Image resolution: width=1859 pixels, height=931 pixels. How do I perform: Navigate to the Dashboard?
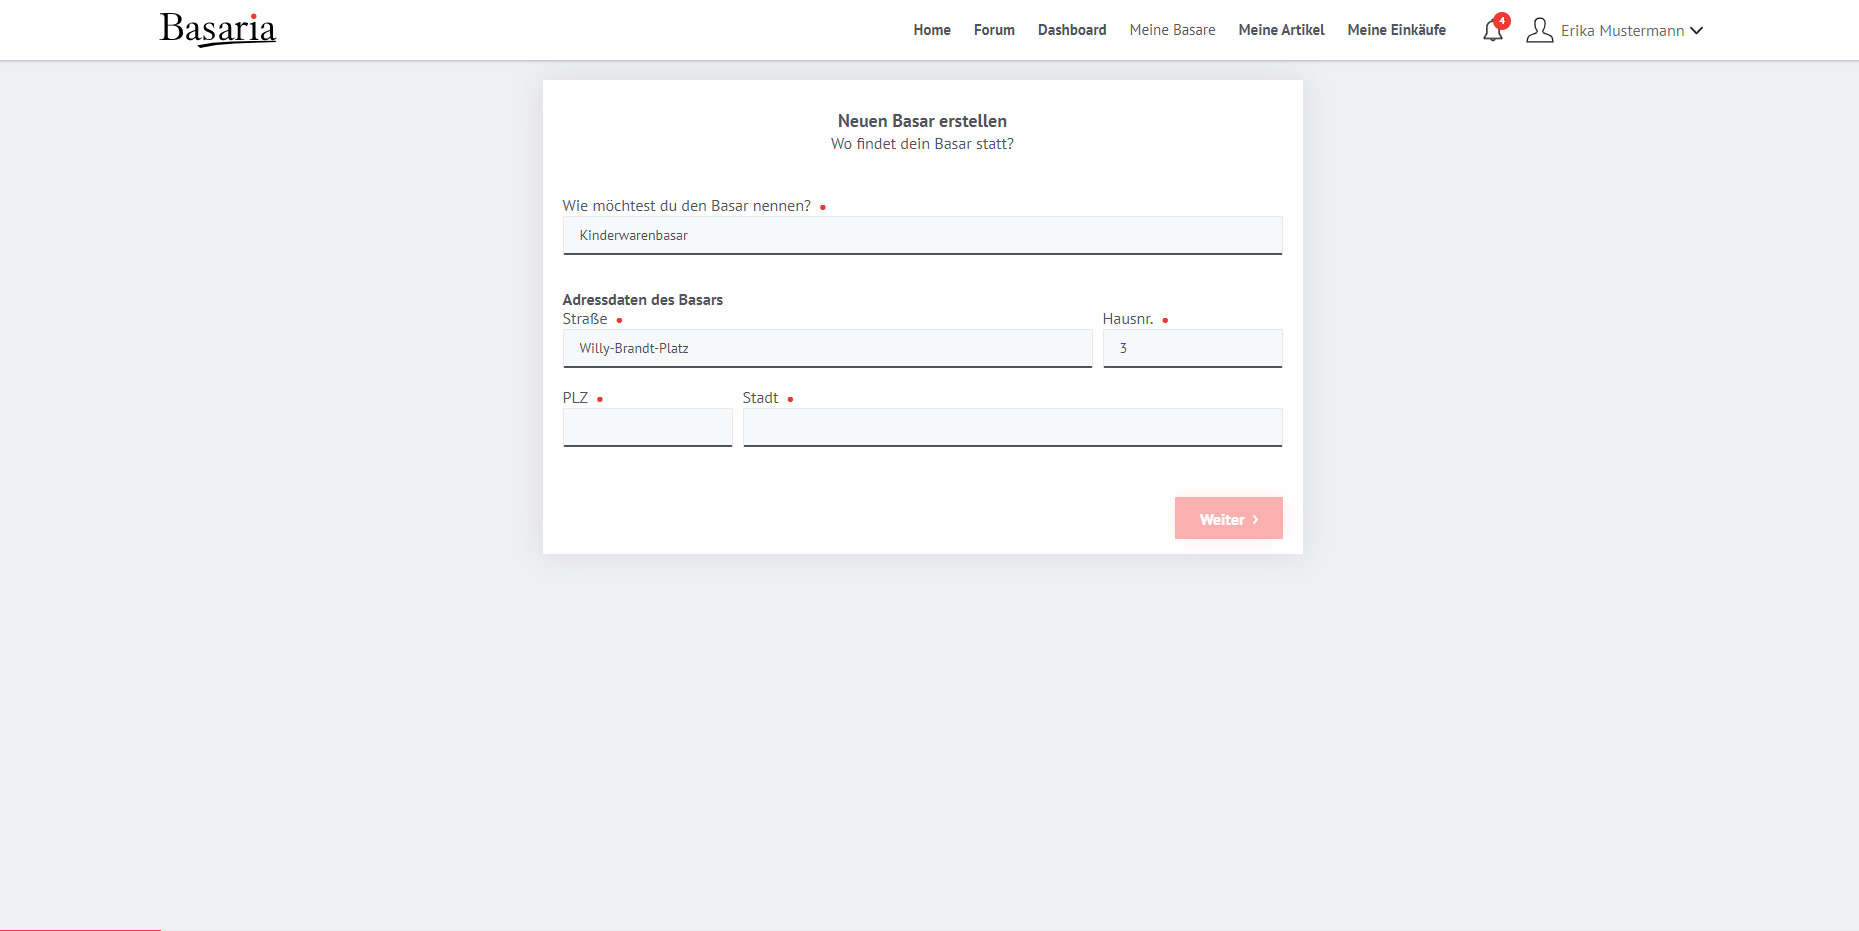pyautogui.click(x=1071, y=30)
